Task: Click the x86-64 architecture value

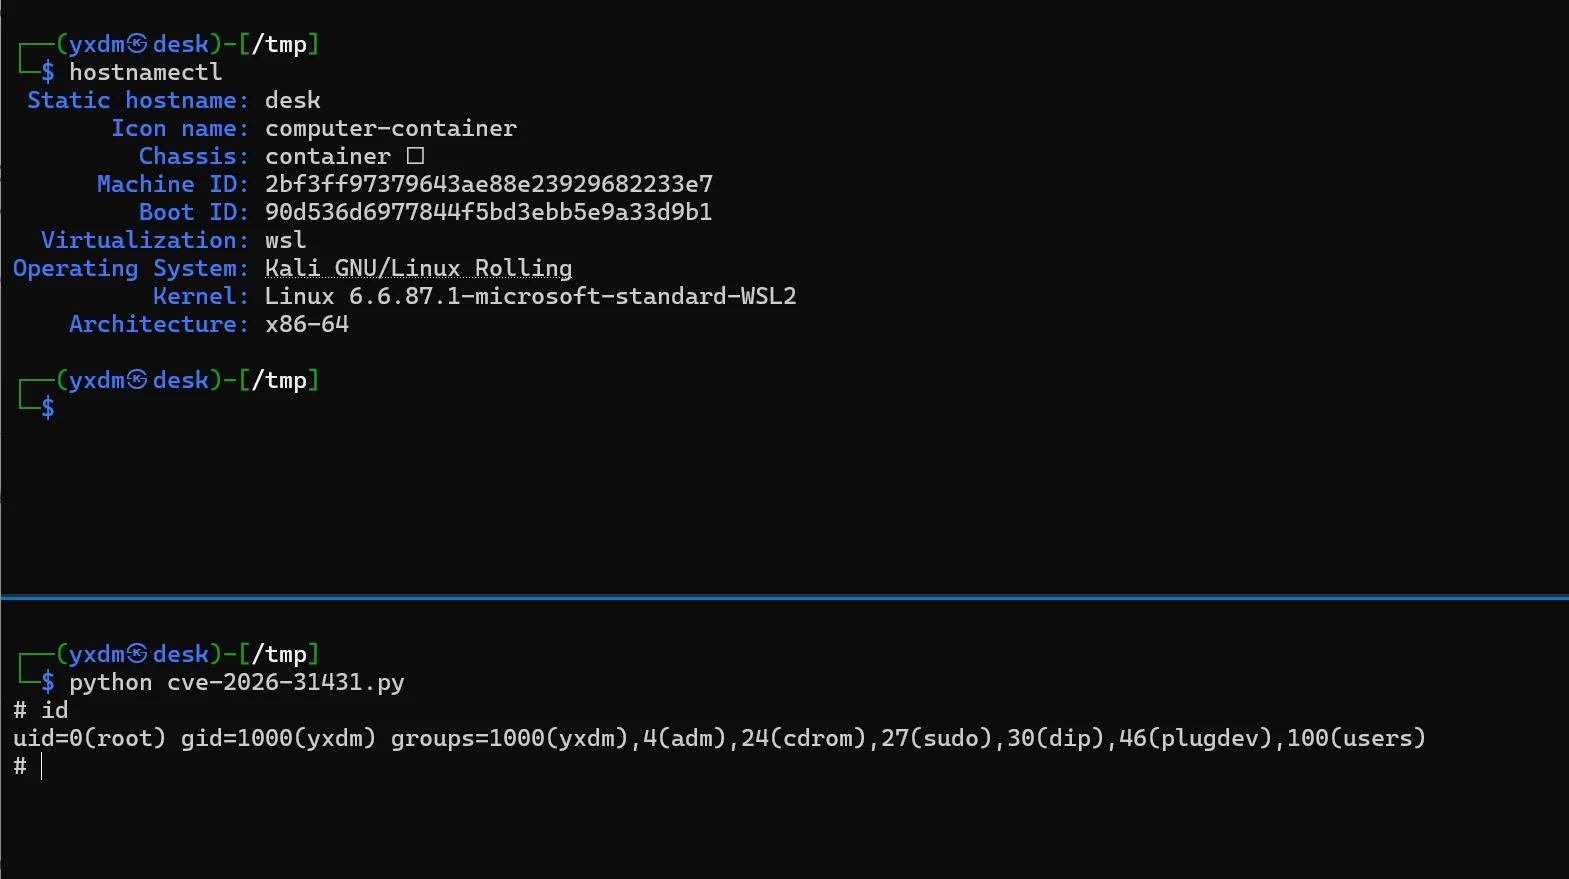Action: point(307,324)
